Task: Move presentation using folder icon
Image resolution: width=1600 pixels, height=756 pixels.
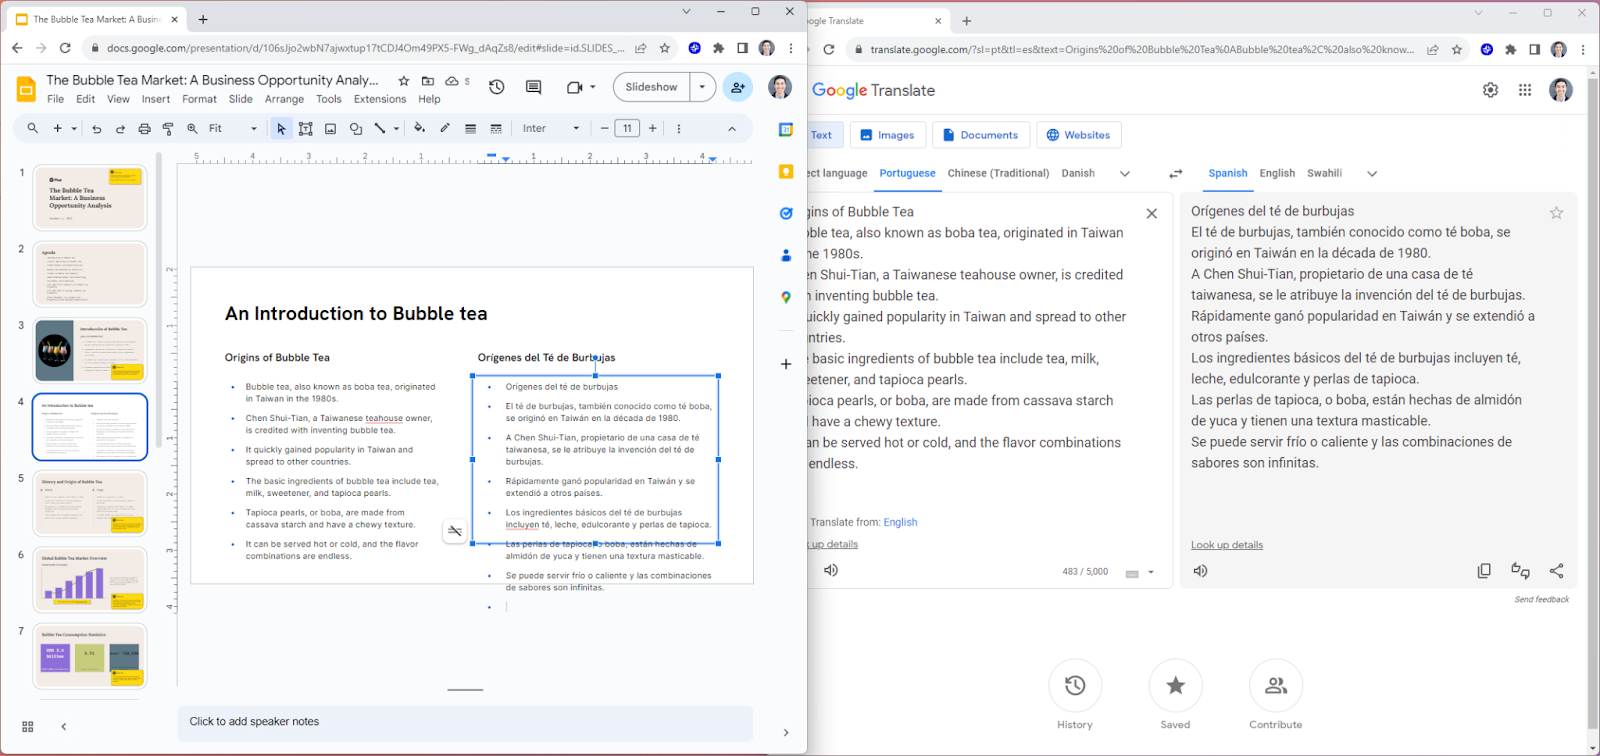Action: click(428, 81)
